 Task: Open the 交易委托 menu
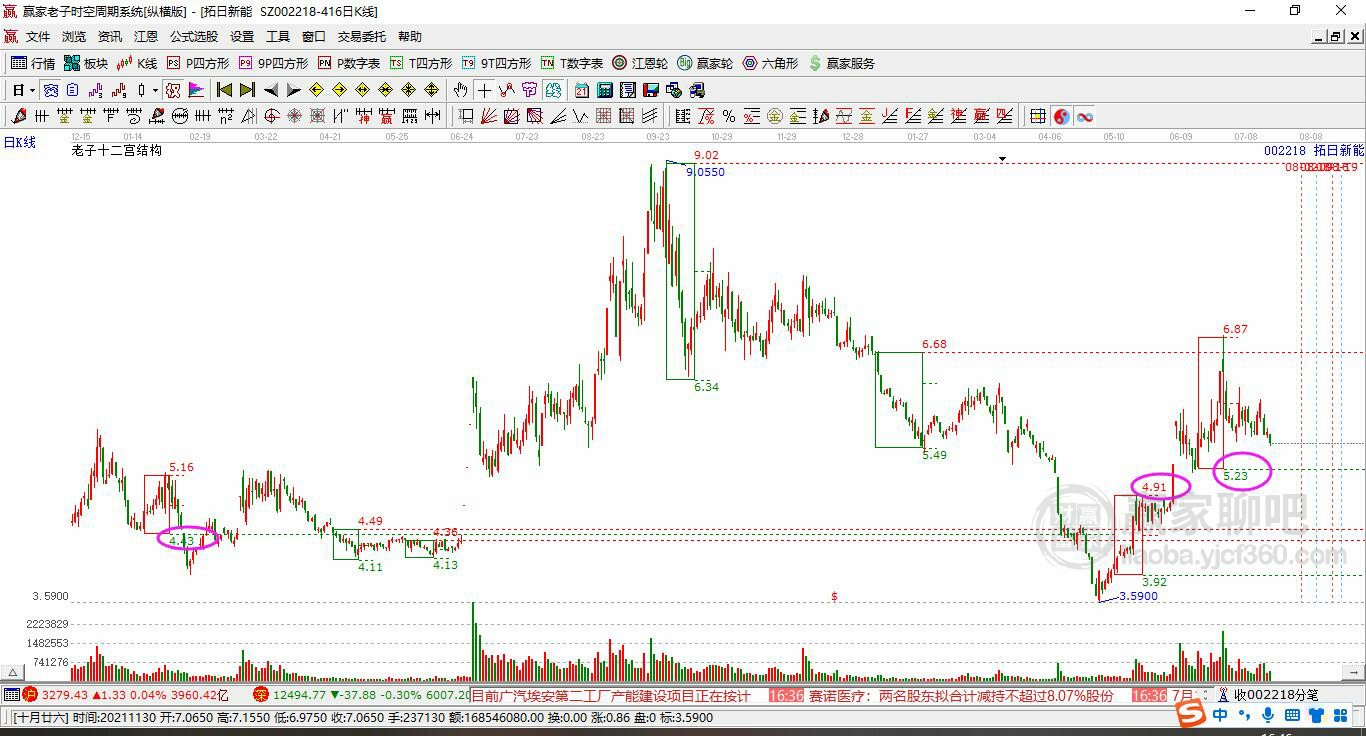pyautogui.click(x=361, y=37)
